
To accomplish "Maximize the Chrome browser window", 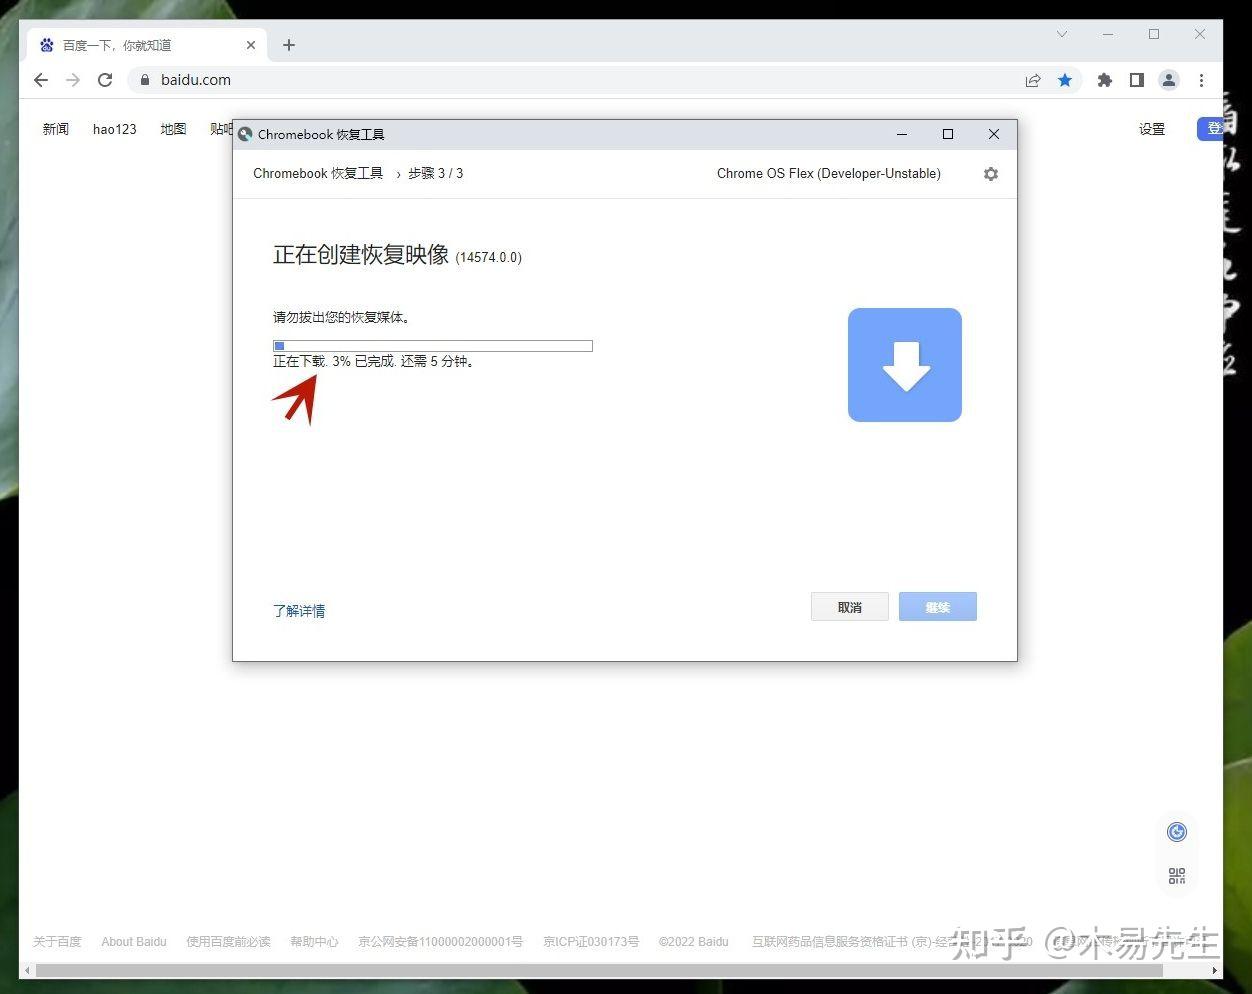I will [x=1154, y=34].
